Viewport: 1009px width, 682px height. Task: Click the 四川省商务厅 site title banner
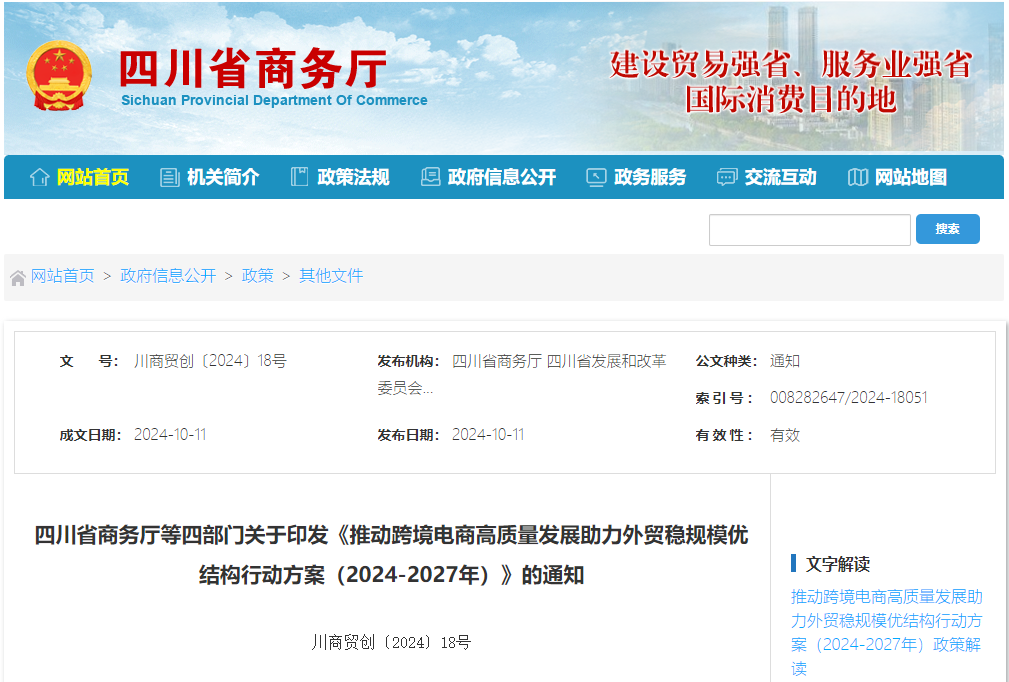pos(252,68)
